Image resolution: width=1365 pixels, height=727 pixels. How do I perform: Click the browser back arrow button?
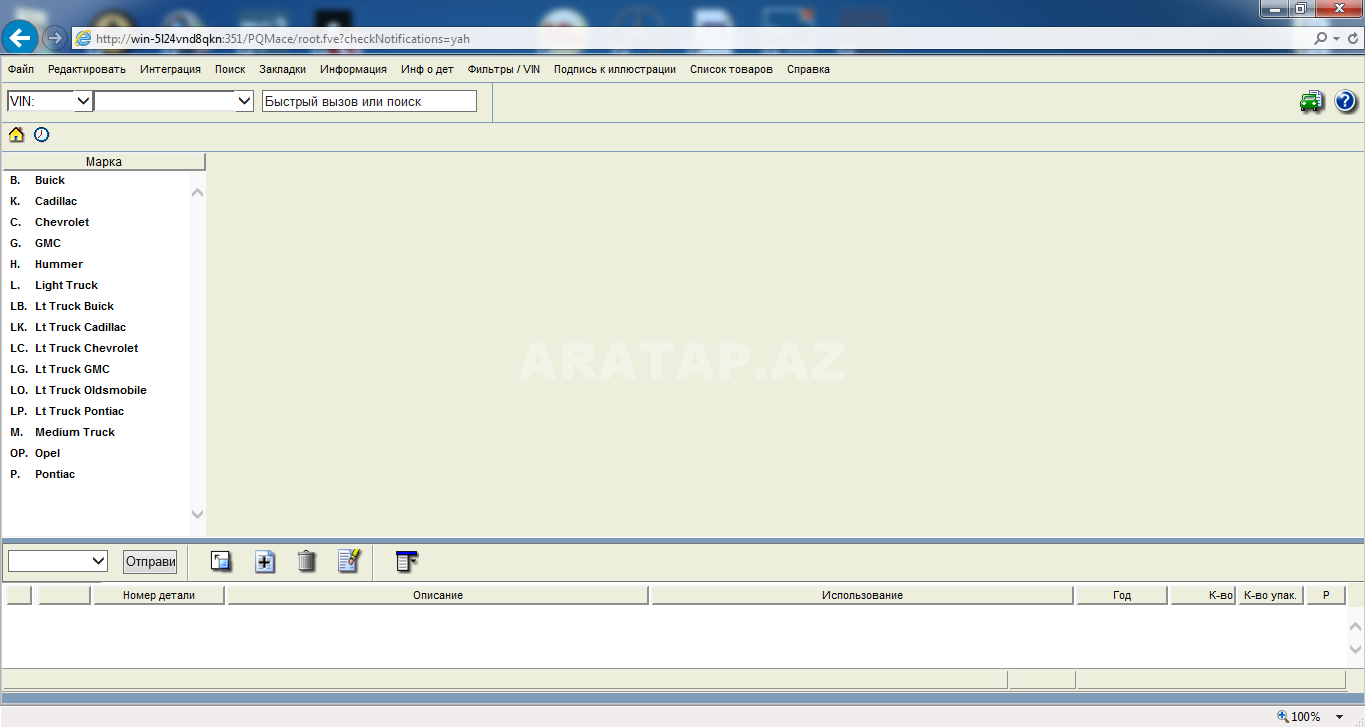click(20, 38)
